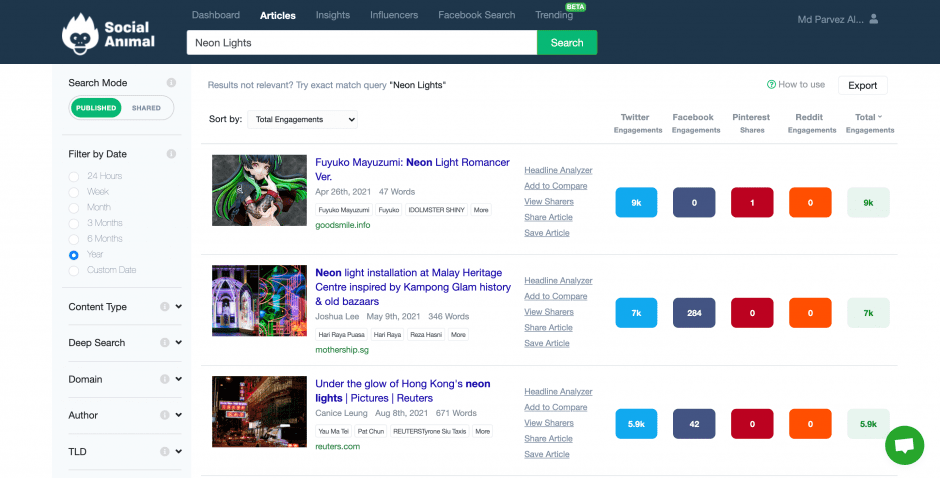Click the Content Type info icon

(165, 306)
